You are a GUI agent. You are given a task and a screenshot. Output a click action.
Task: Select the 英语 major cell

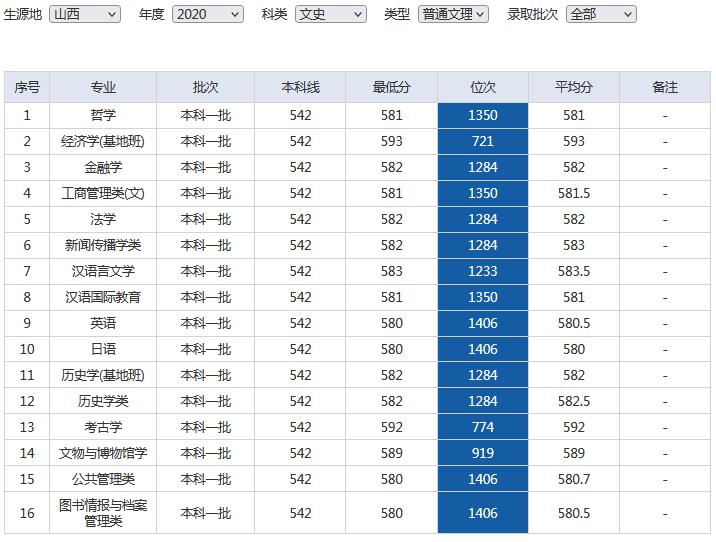103,324
